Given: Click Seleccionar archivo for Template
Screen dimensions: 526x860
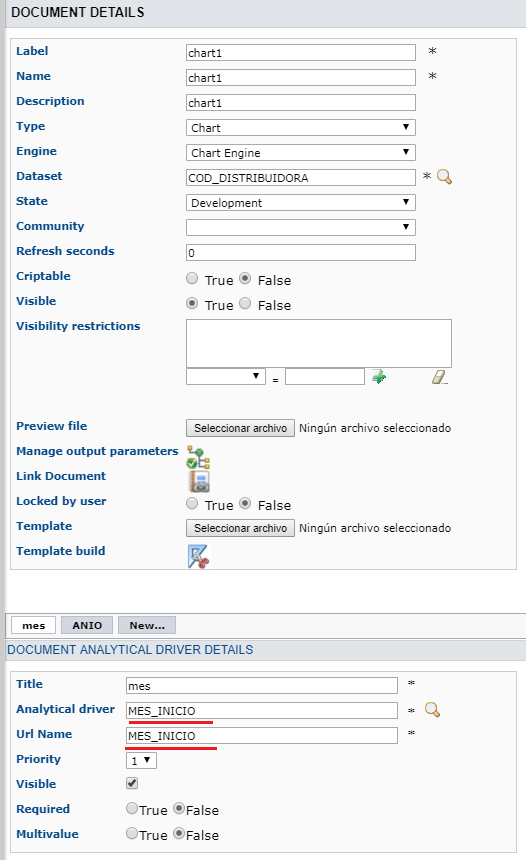Looking at the screenshot, I should click(240, 528).
